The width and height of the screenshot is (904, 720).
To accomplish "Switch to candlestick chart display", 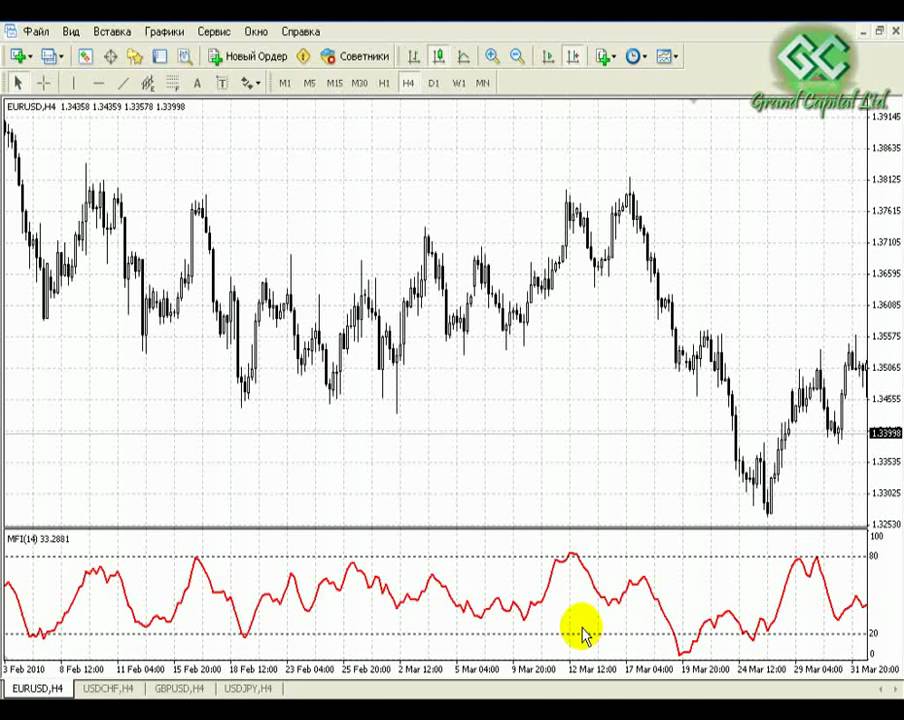I will [x=439, y=56].
